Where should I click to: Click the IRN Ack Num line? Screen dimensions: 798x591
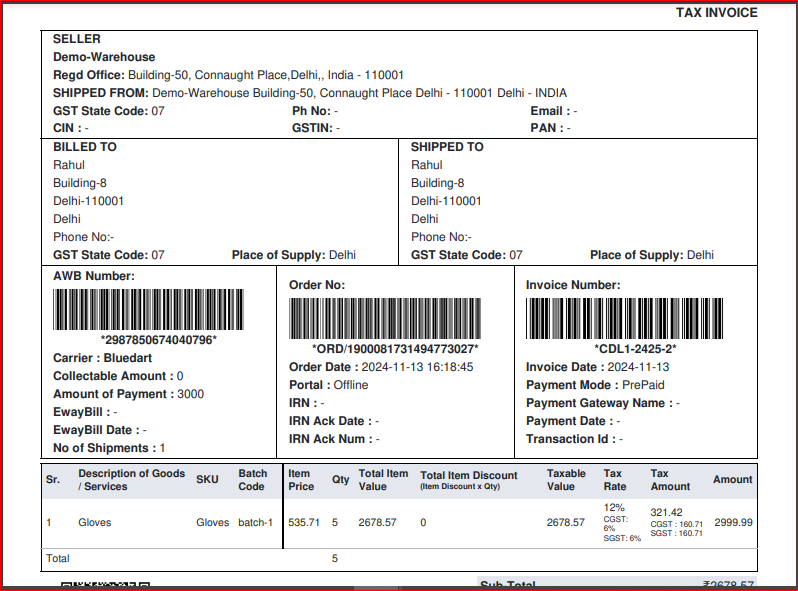click(x=334, y=439)
